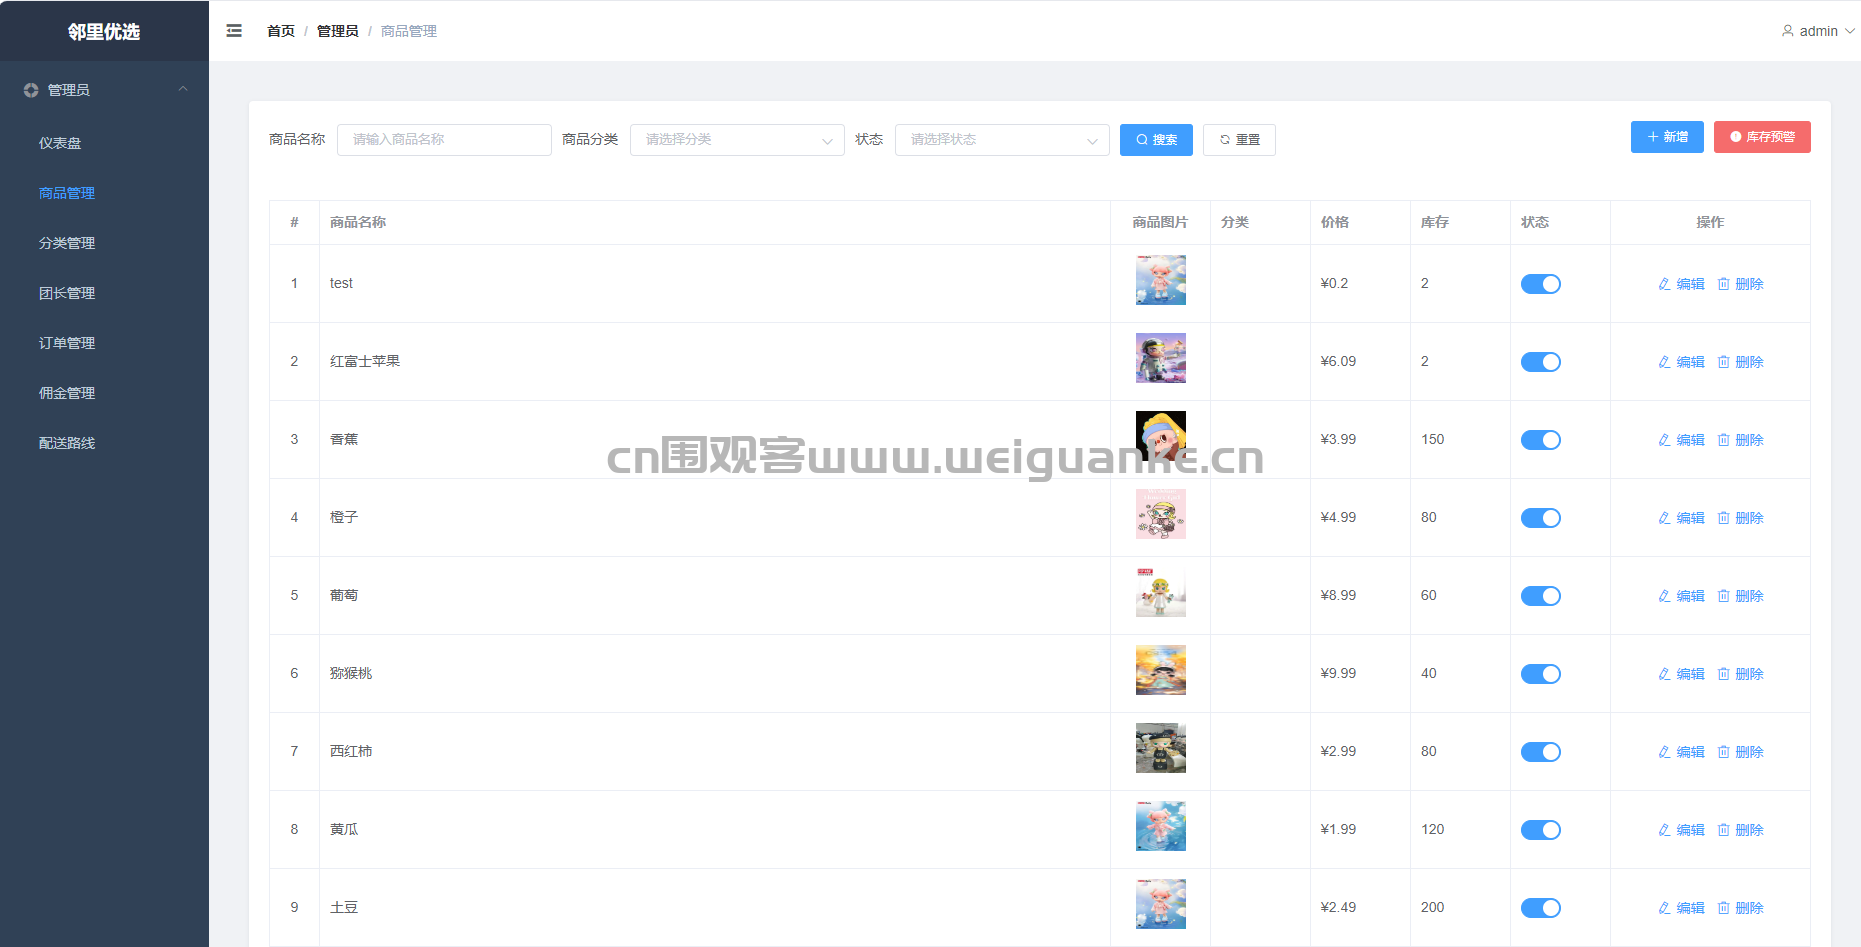Open 订单管理 in the sidebar
This screenshot has width=1861, height=947.
(67, 343)
